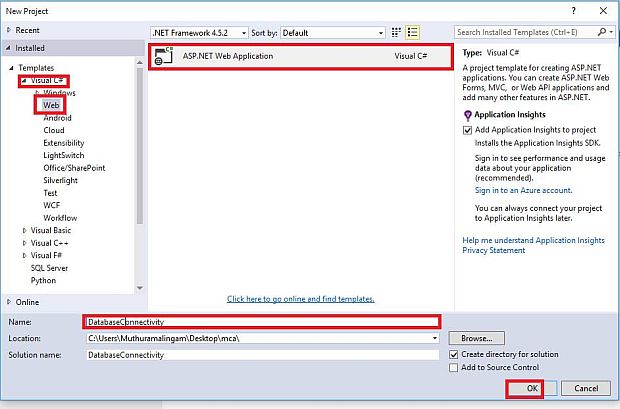The image size is (620, 409).
Task: Expand the Recent section
Action: point(9,30)
